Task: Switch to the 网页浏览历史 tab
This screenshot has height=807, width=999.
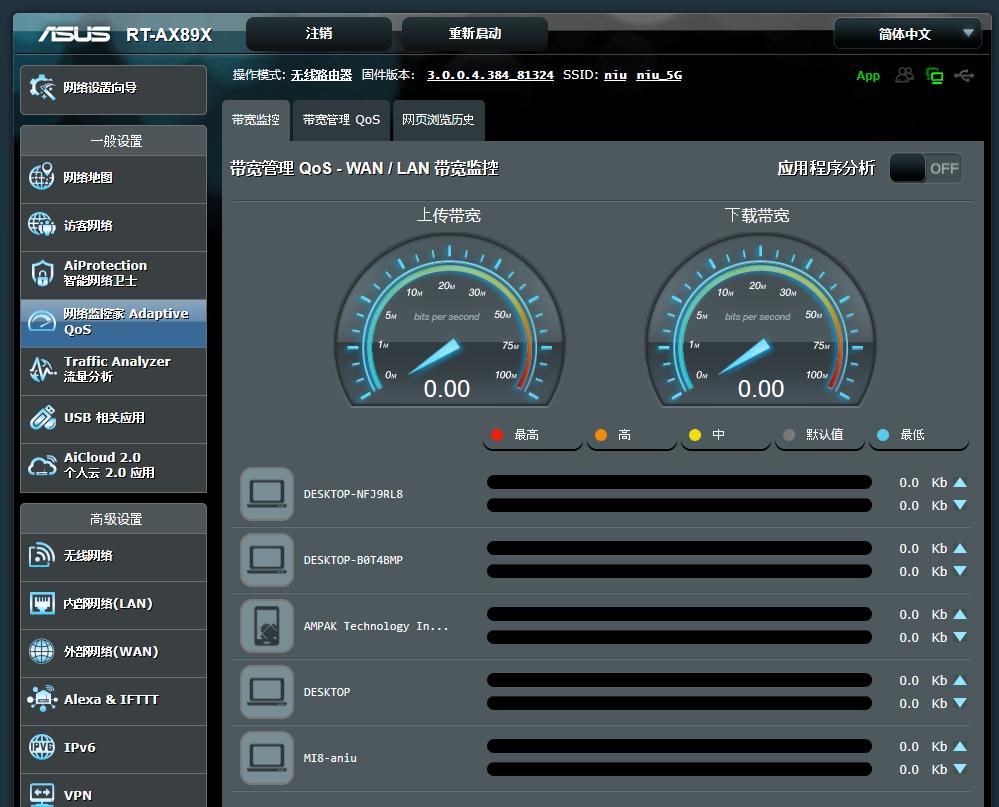Action: (438, 120)
